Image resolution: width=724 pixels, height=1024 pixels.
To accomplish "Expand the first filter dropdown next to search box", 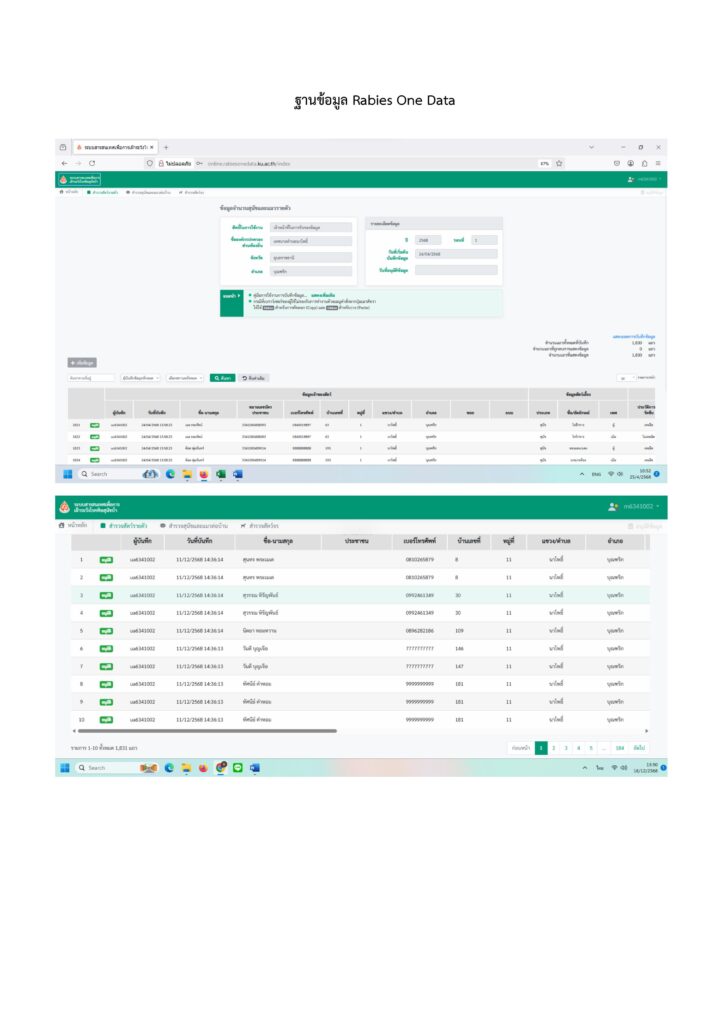I will 140,378.
